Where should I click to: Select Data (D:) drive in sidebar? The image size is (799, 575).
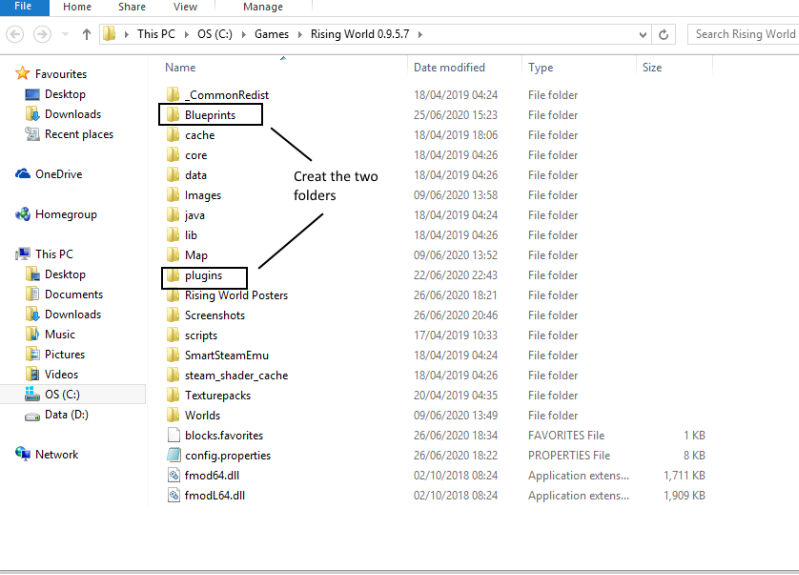[x=65, y=414]
